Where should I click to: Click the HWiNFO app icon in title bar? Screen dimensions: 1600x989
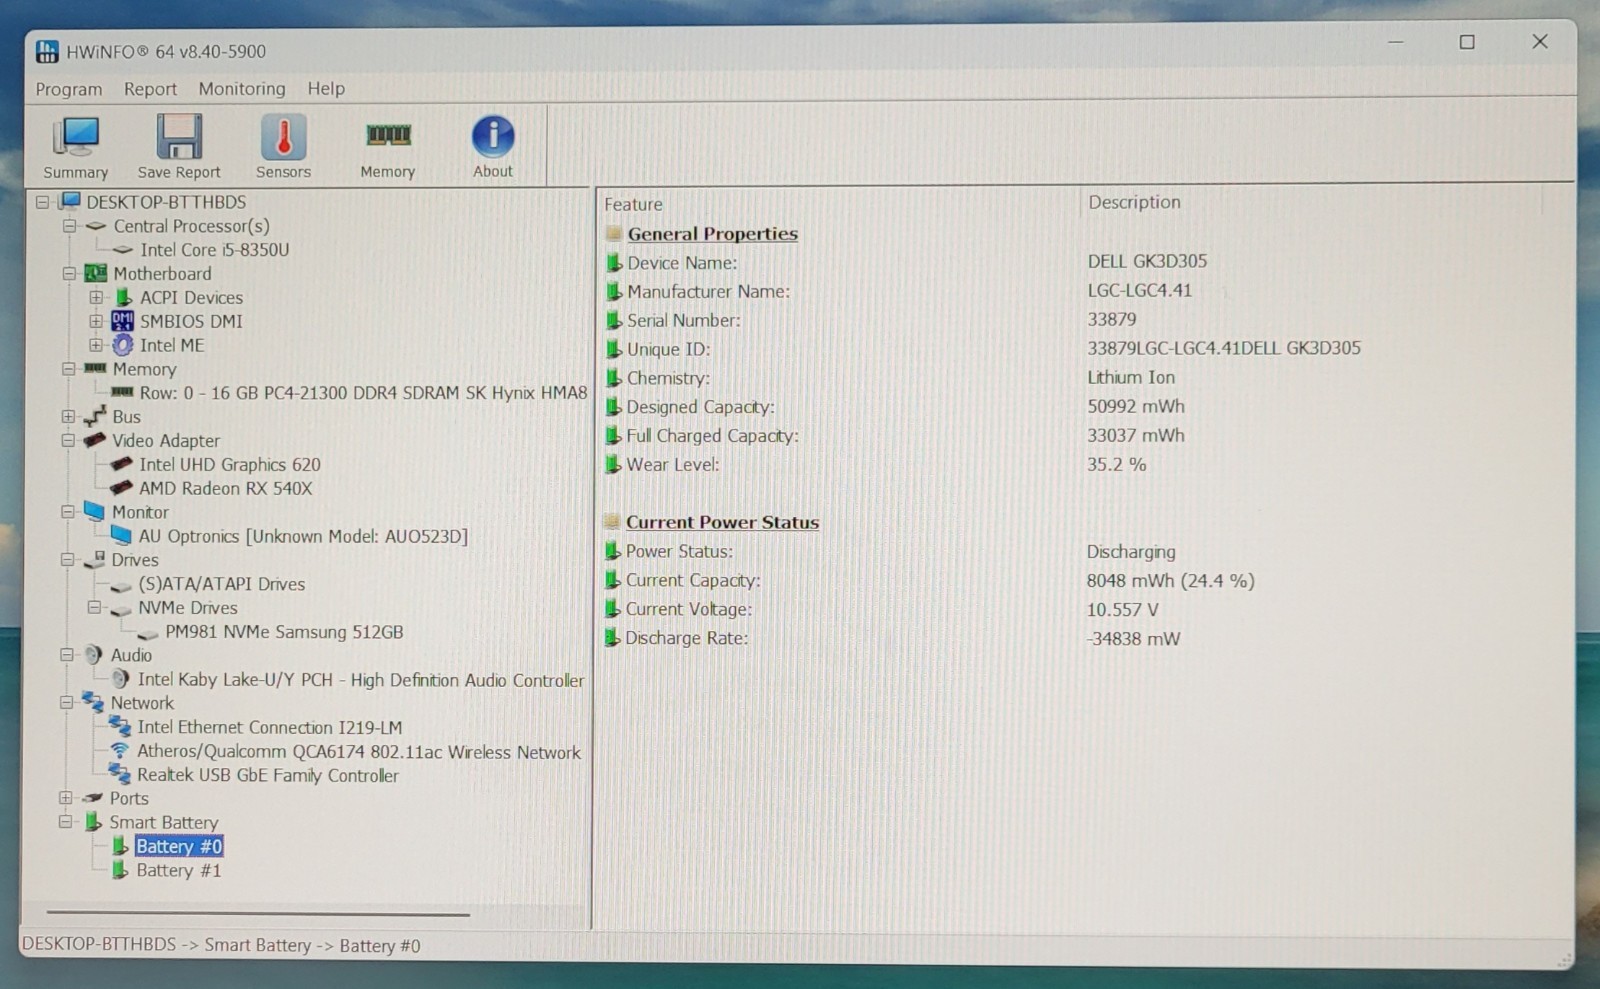click(47, 51)
